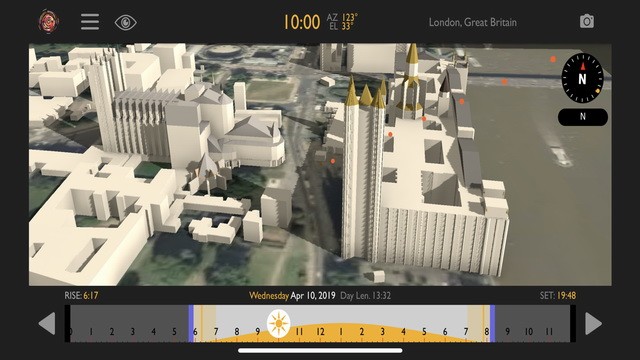Click the 10:00 time display
Image resolution: width=640 pixels, height=360 pixels.
[x=302, y=22]
